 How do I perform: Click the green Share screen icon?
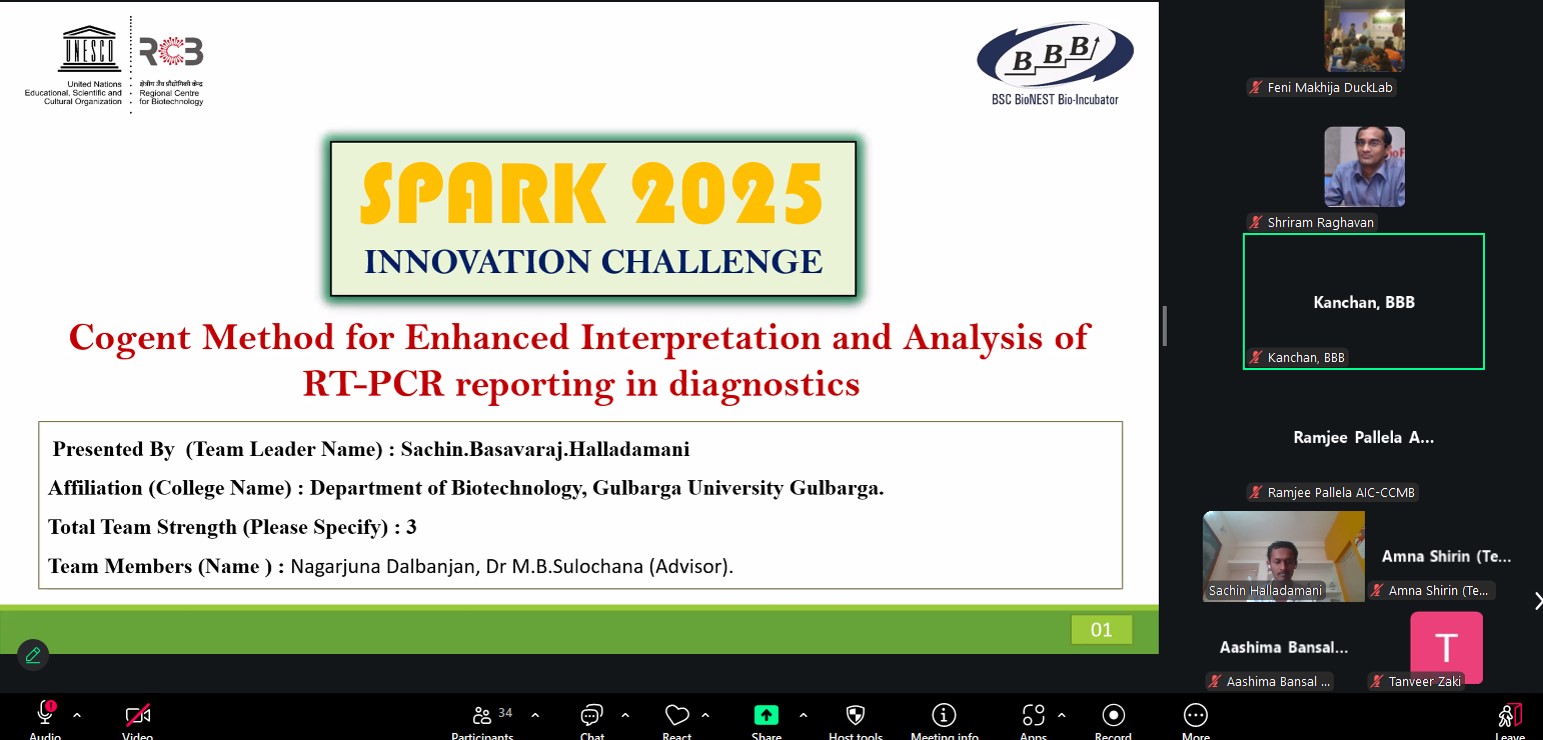point(766,715)
